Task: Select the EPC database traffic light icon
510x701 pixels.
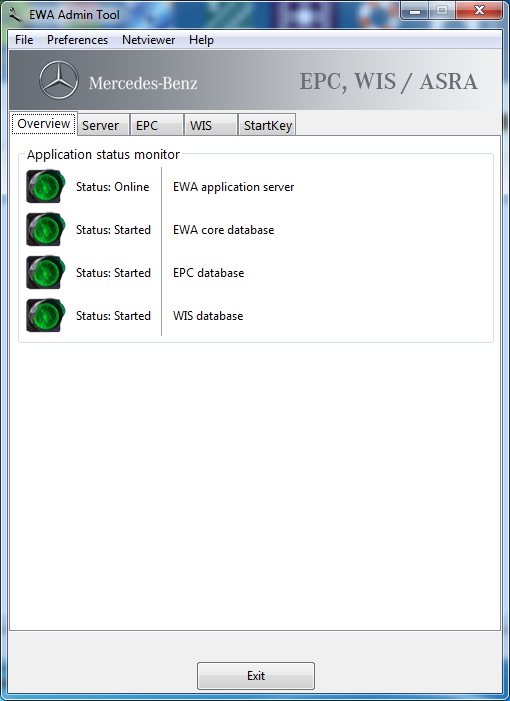Action: click(x=46, y=272)
